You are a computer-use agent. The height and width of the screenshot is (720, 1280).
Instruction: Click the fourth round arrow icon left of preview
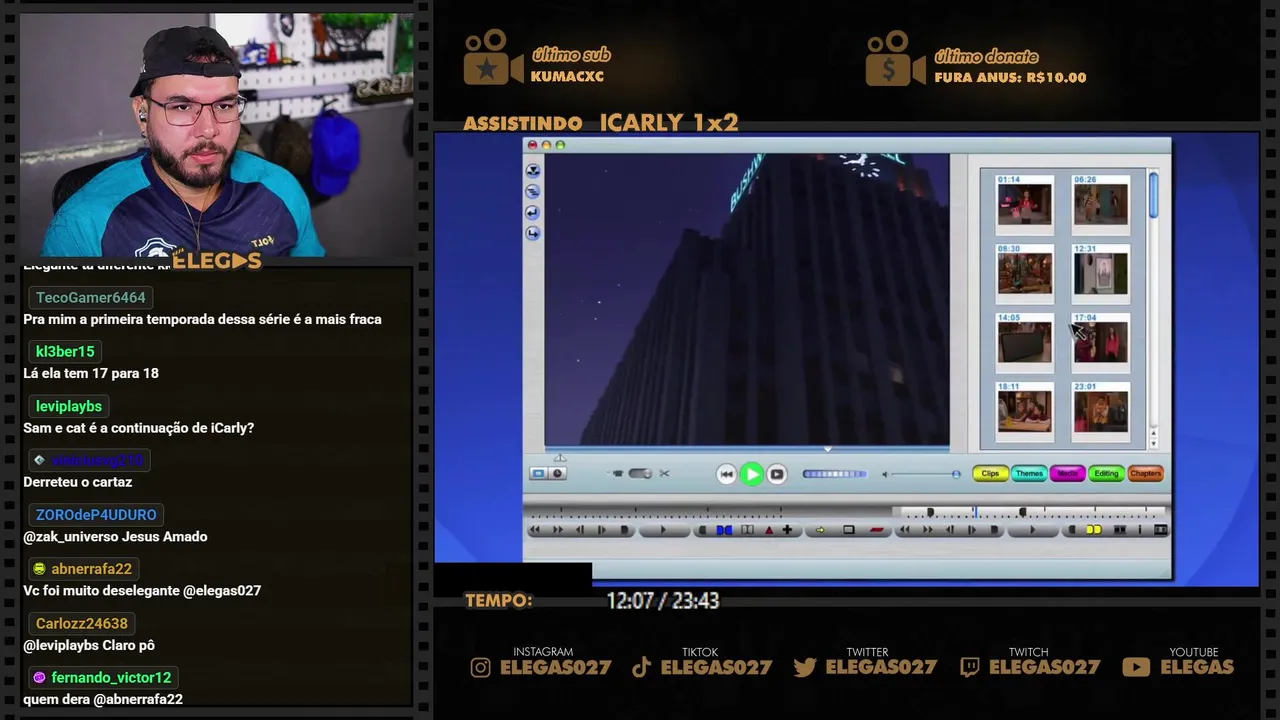533,233
